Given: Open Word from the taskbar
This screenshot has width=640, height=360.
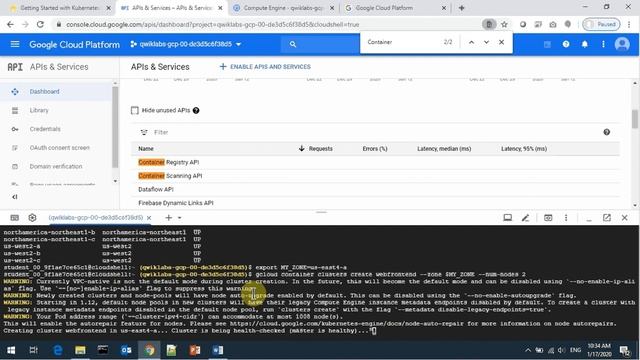Looking at the screenshot, I should coord(218,350).
